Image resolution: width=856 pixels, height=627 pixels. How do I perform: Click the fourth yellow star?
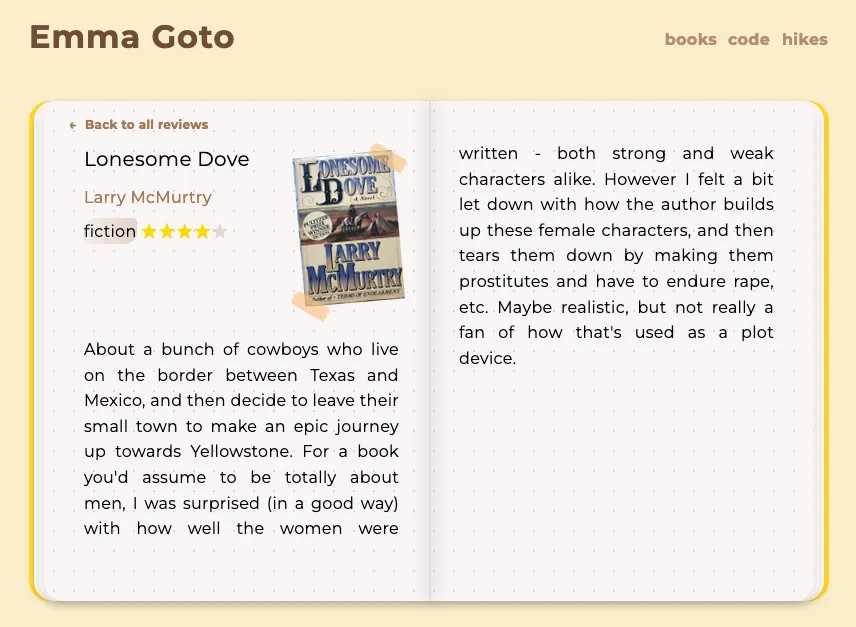tap(202, 232)
